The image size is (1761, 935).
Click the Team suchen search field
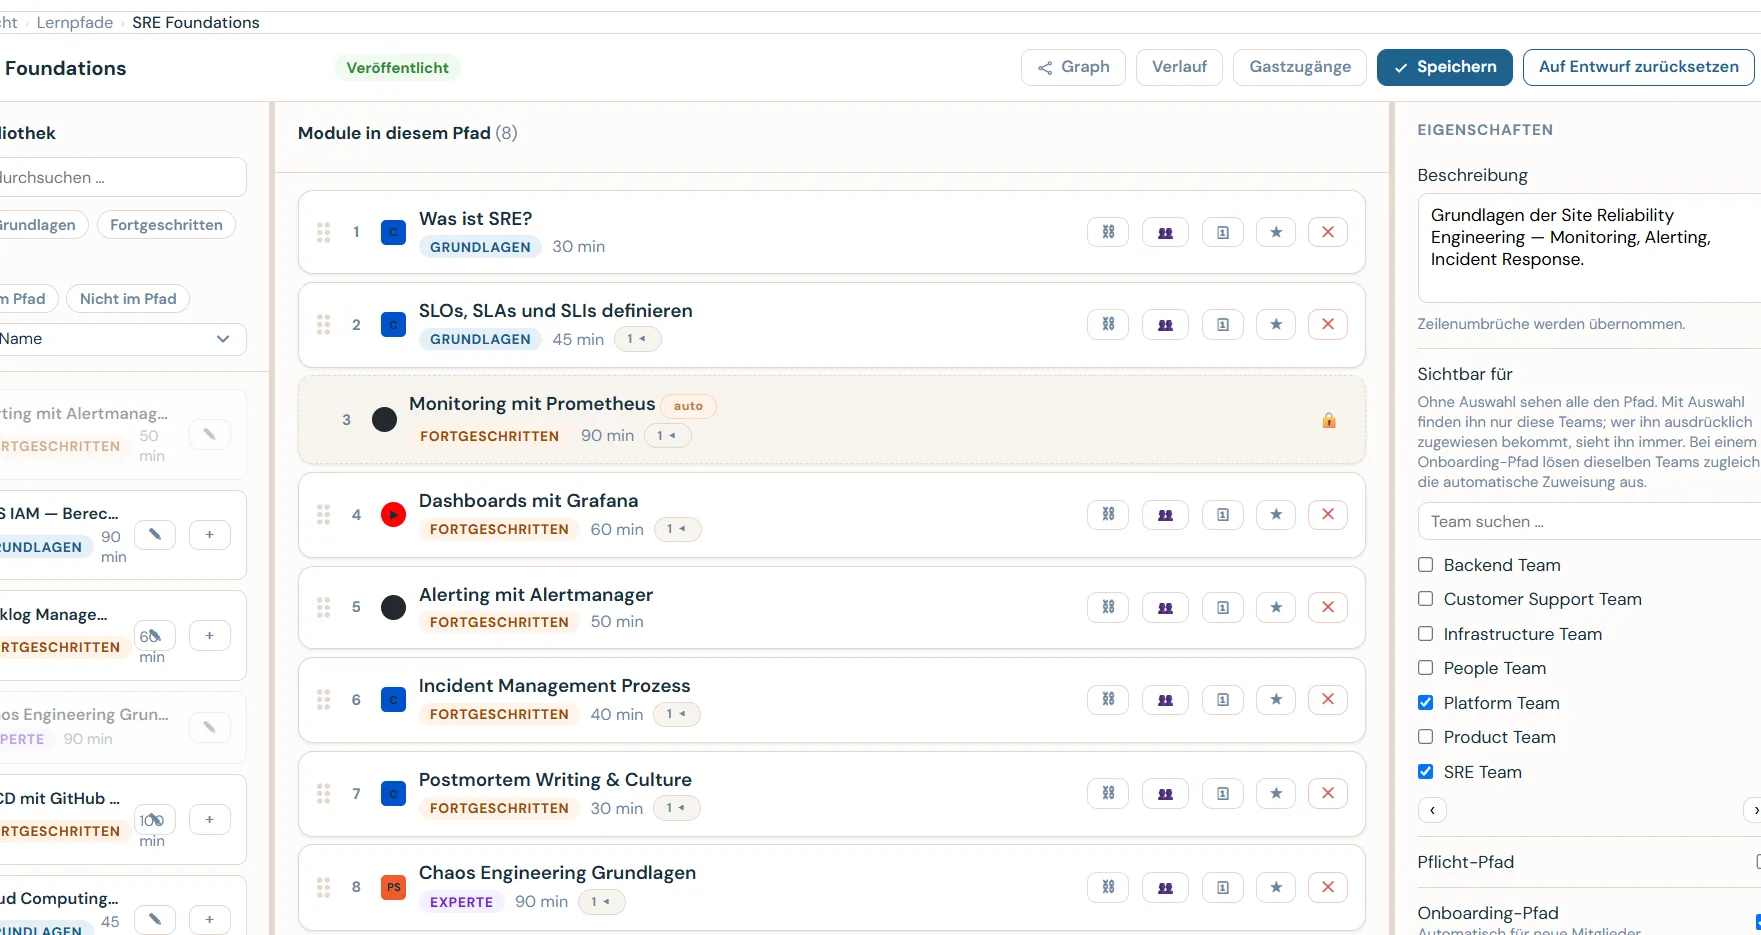click(1589, 522)
